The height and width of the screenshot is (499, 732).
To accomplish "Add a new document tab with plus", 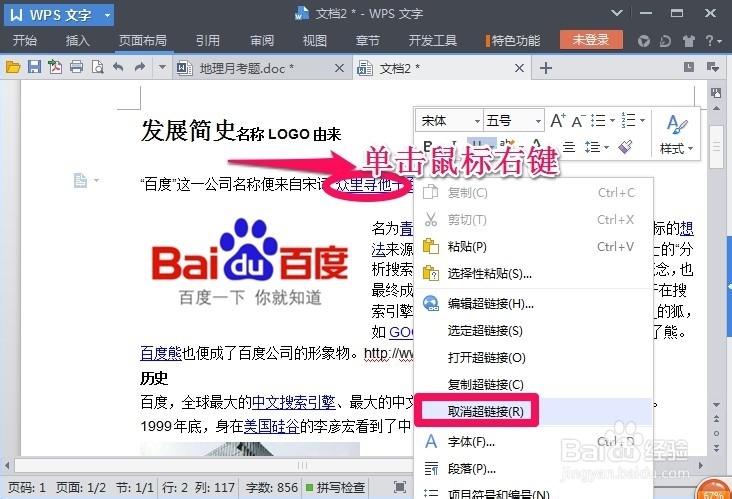I will pos(545,68).
